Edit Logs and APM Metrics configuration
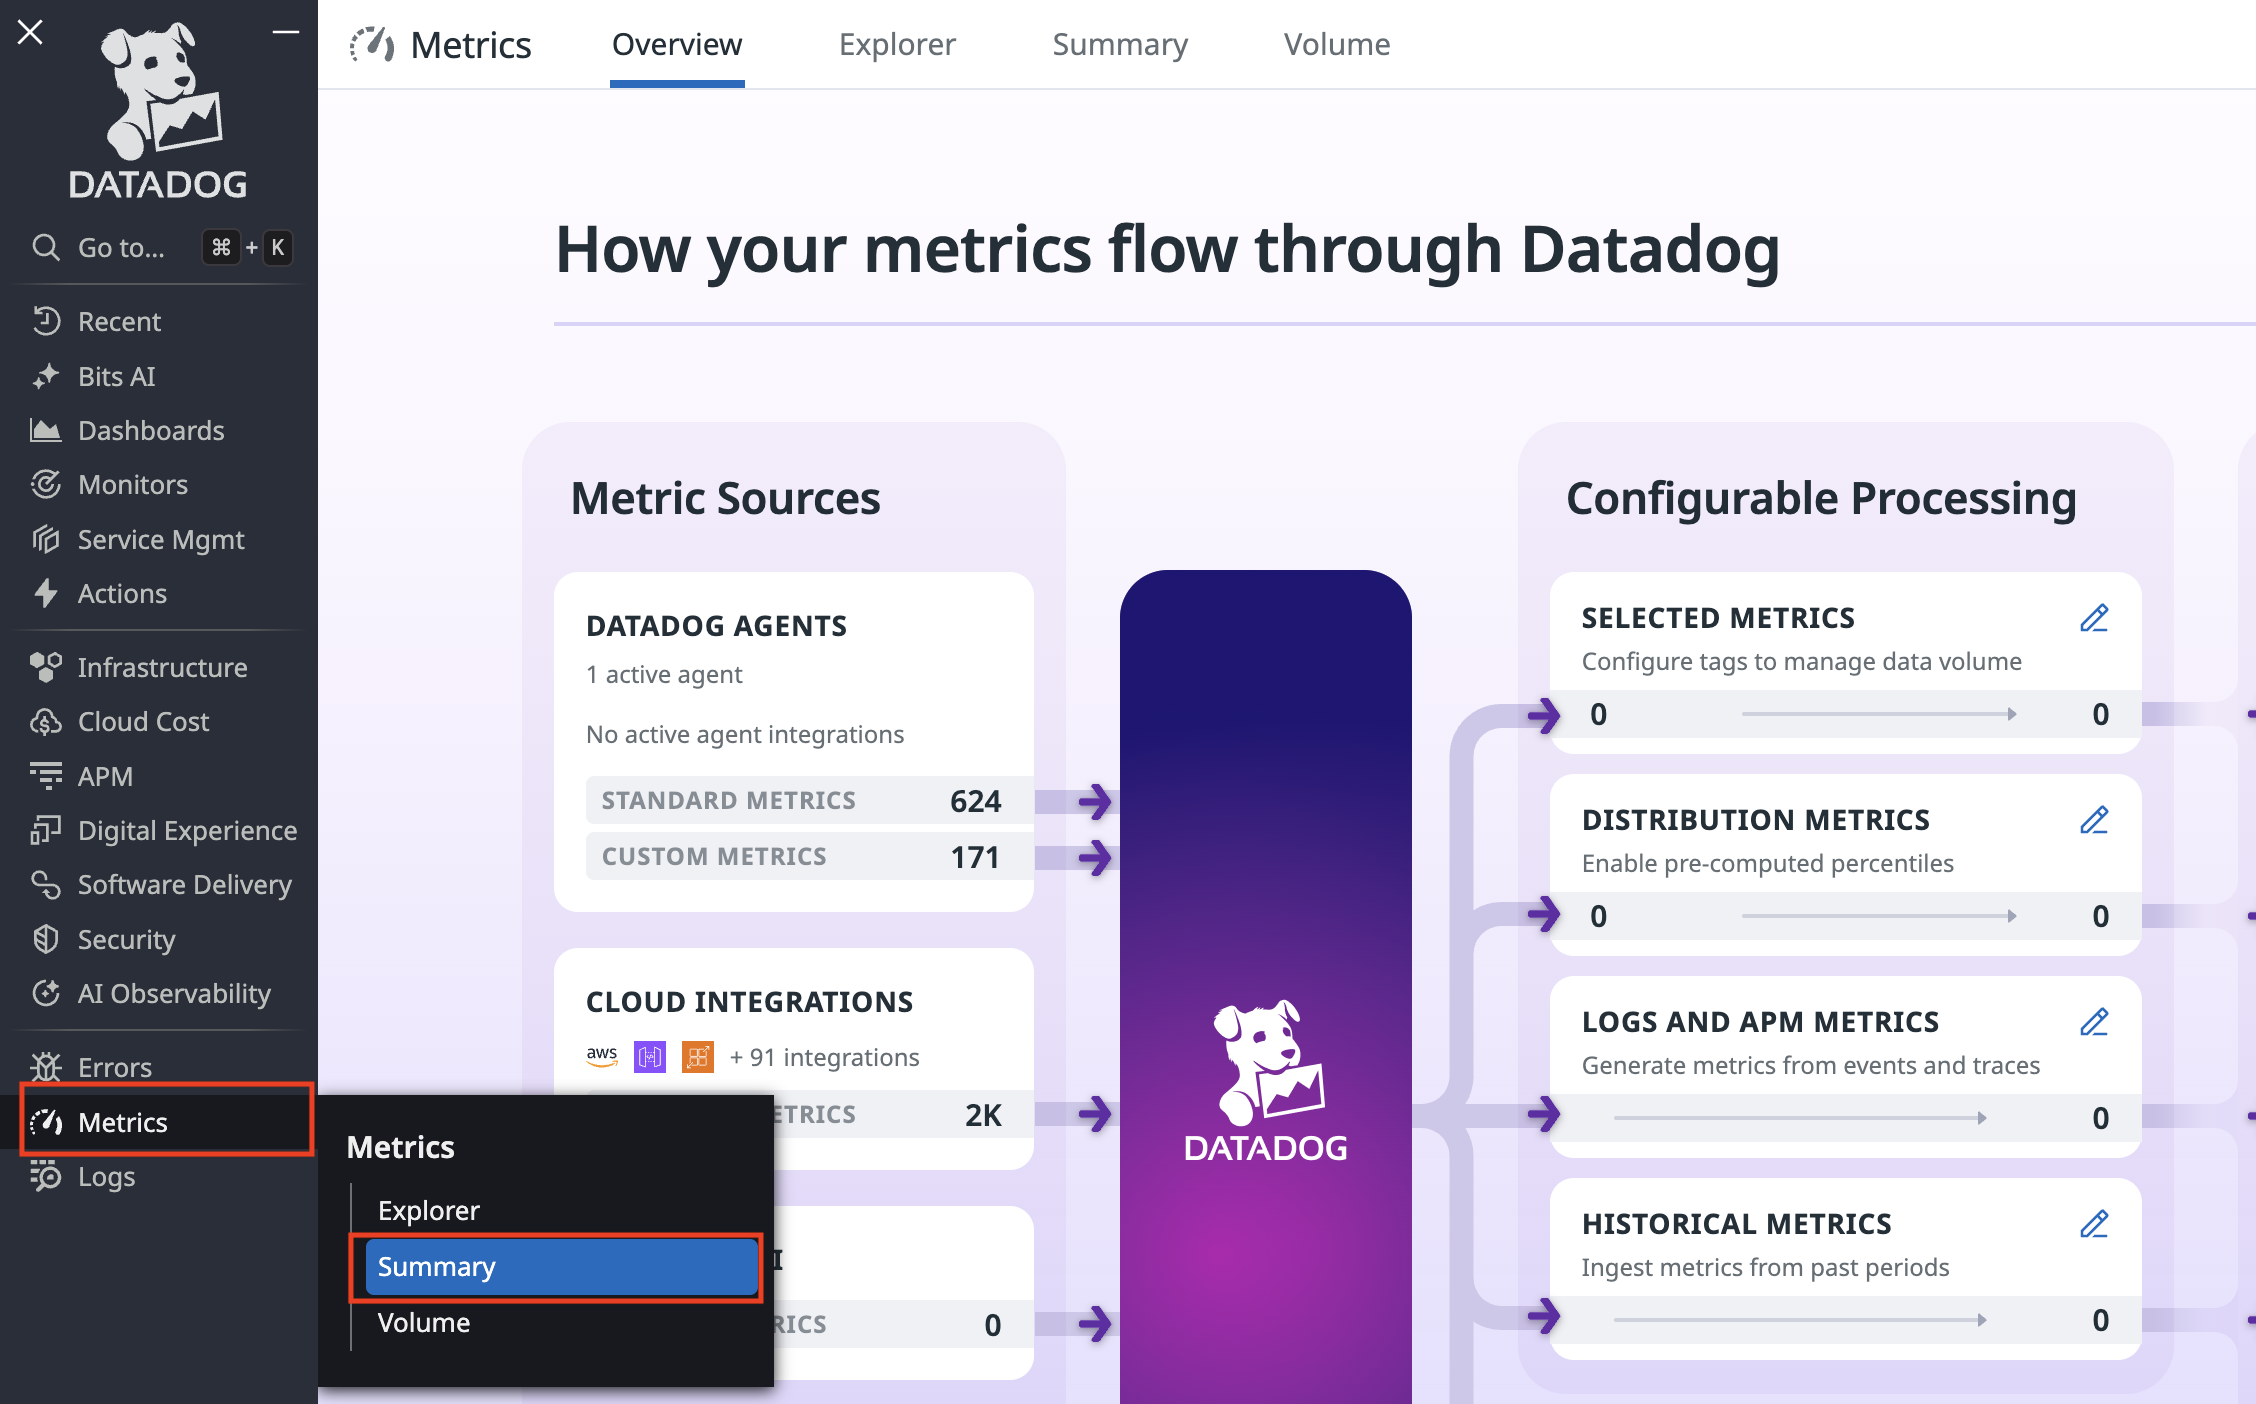The width and height of the screenshot is (2256, 1404). (2094, 1022)
